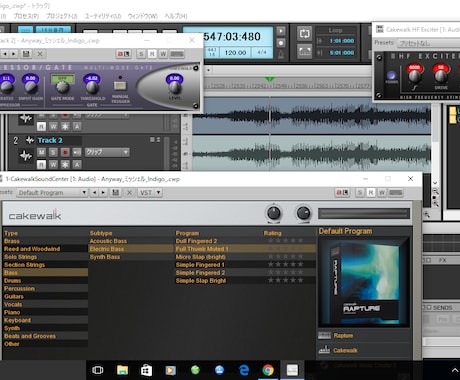The width and height of the screenshot is (460, 380).
Task: Toggle the metronome icon in transport
Action: click(281, 54)
